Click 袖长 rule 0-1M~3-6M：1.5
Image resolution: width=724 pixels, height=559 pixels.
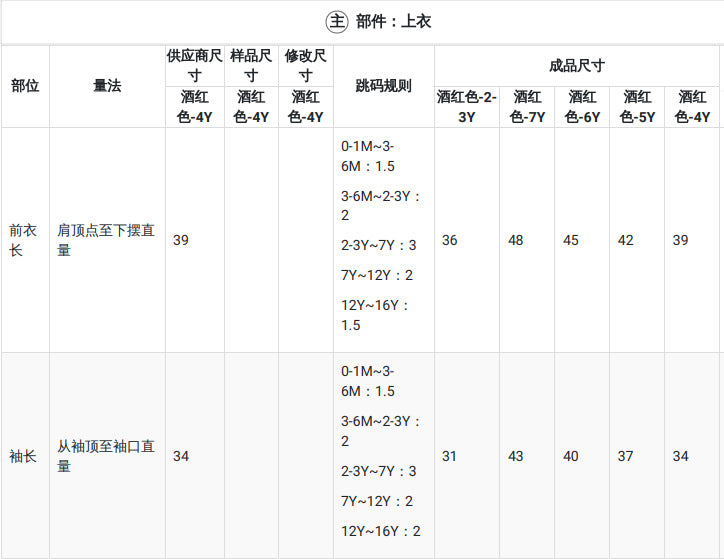pyautogui.click(x=368, y=381)
